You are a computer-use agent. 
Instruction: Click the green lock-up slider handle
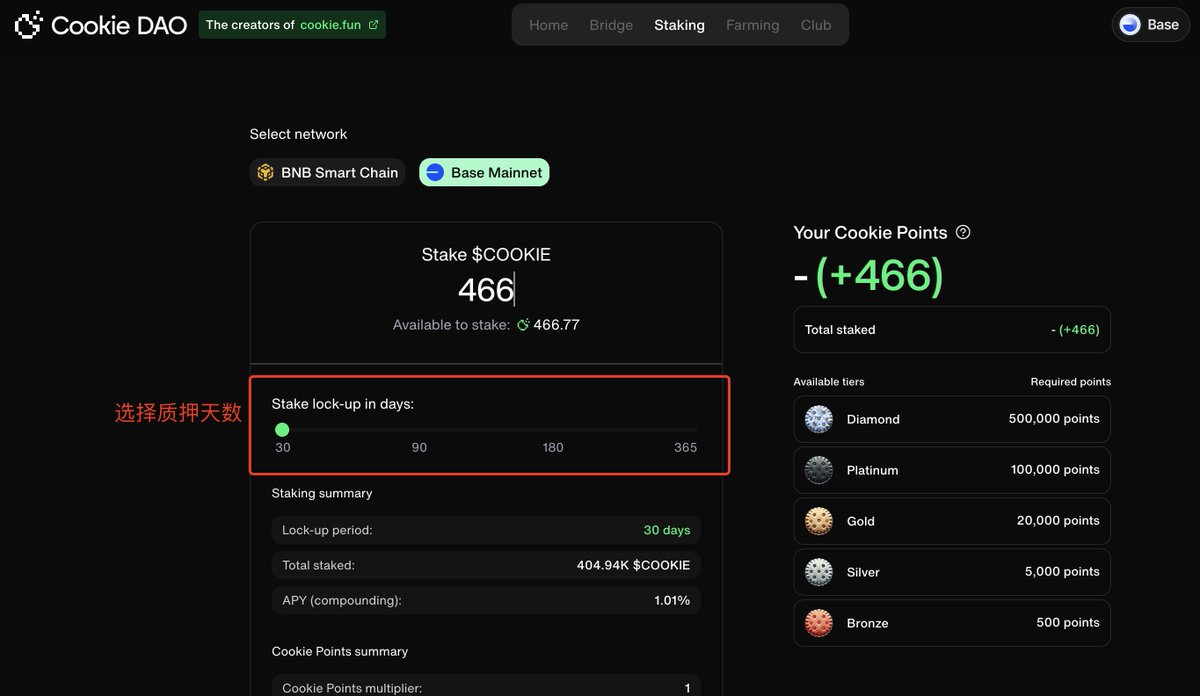coord(282,430)
